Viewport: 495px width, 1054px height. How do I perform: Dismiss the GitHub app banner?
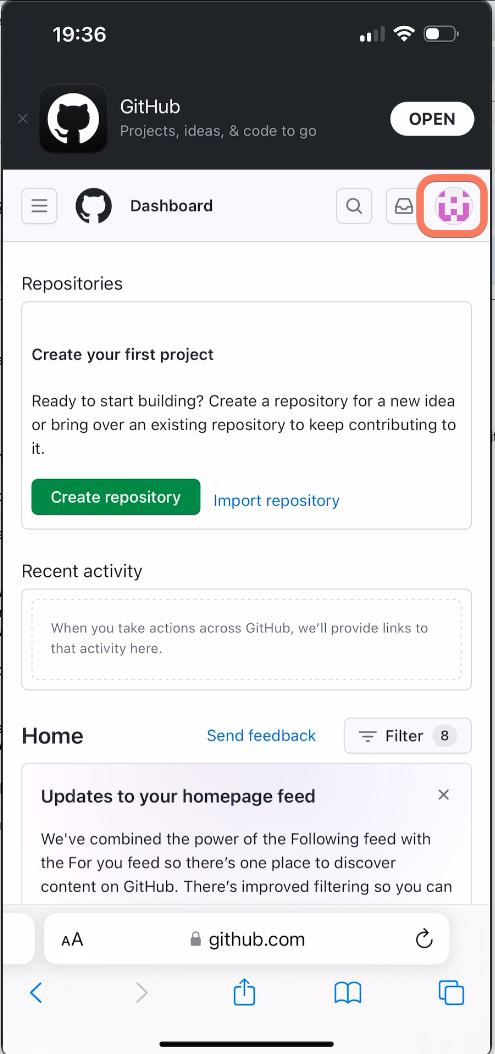22,119
